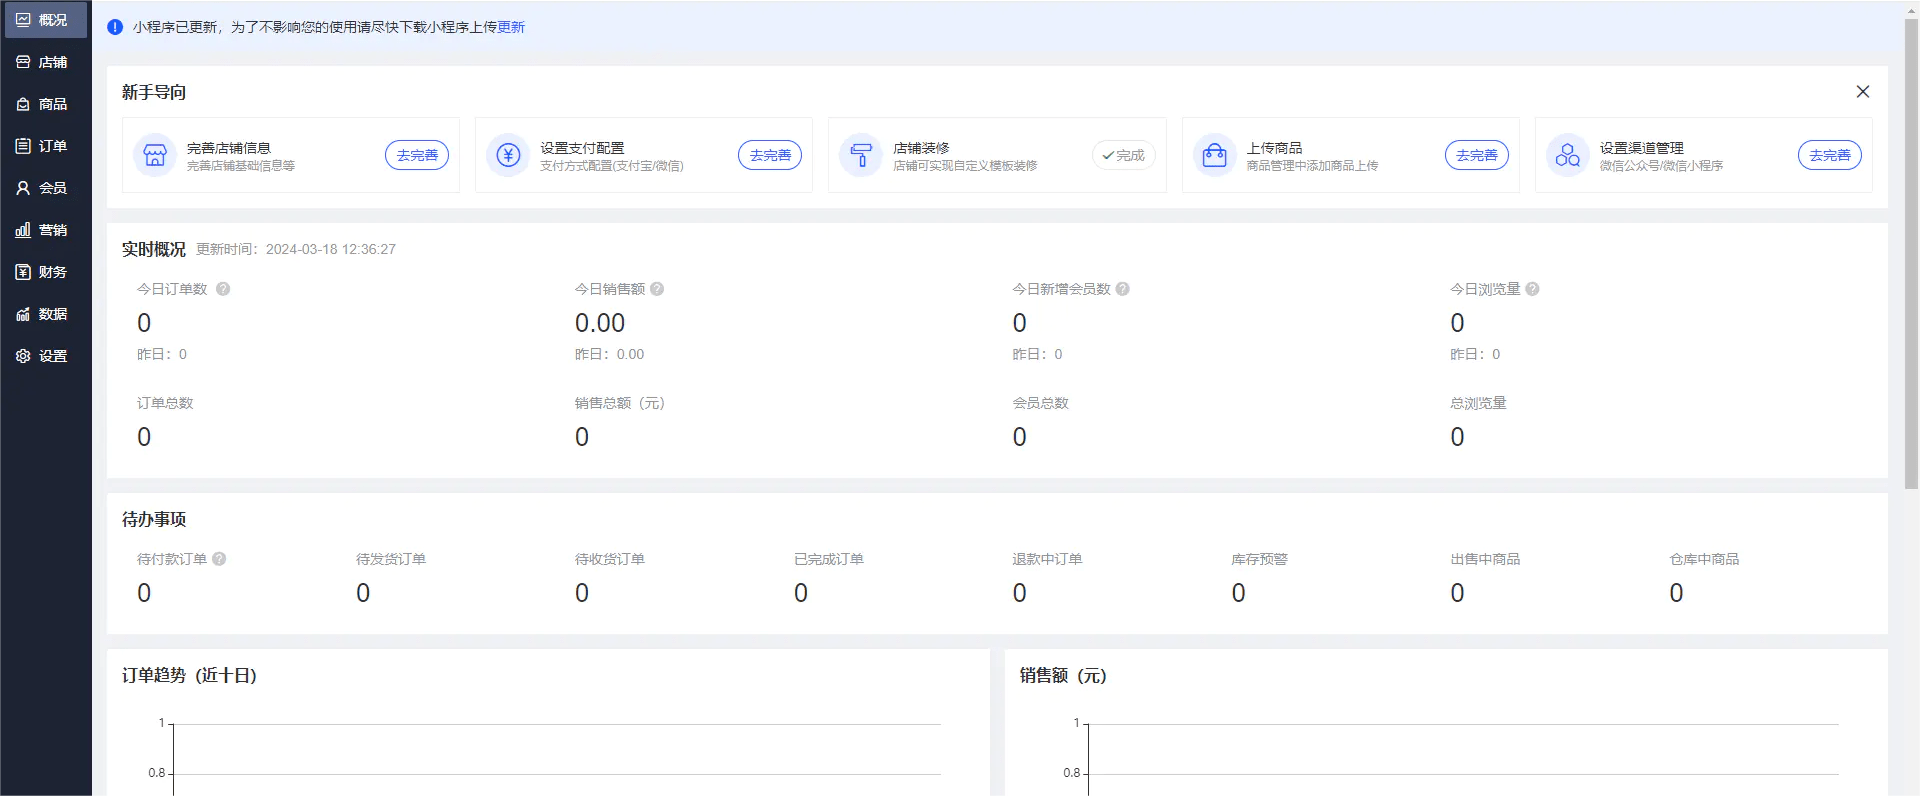Click the 仓库中商品 count
The image size is (1920, 796).
[1676, 593]
